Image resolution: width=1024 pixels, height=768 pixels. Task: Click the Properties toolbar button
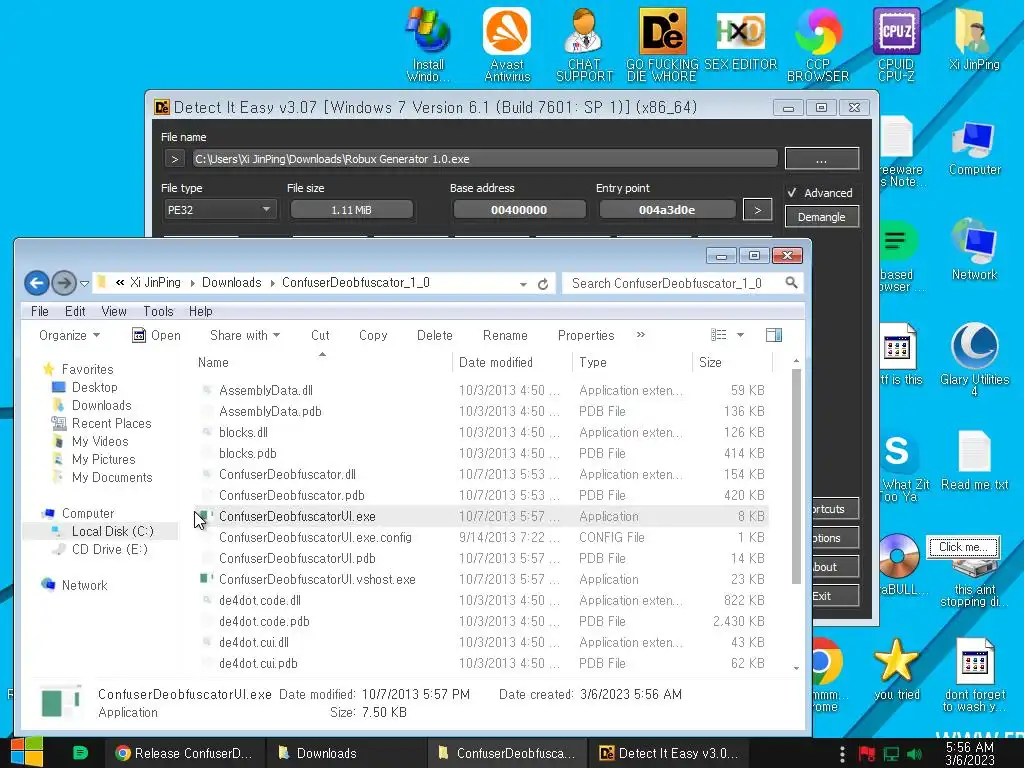[586, 335]
